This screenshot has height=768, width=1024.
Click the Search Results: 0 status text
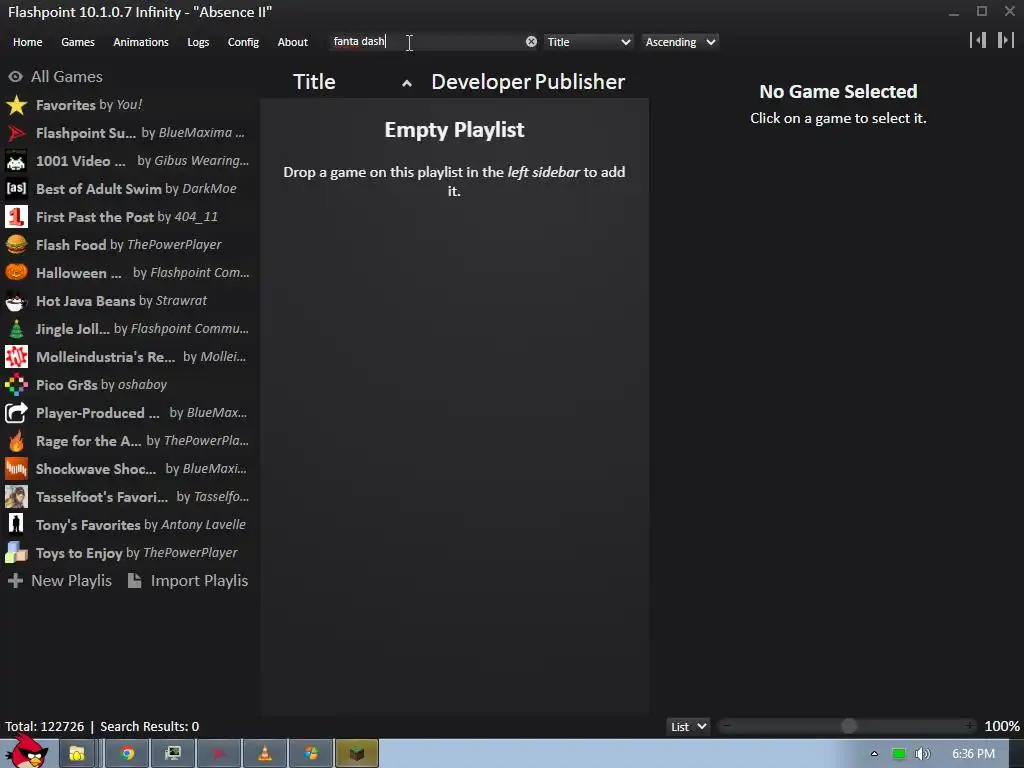pyautogui.click(x=150, y=726)
